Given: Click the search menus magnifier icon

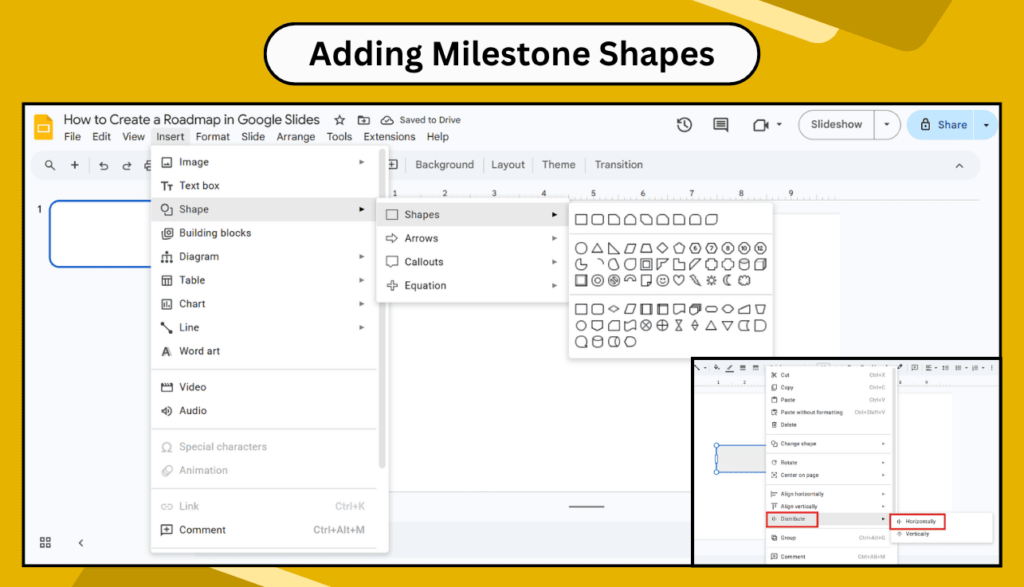Looking at the screenshot, I should point(50,165).
